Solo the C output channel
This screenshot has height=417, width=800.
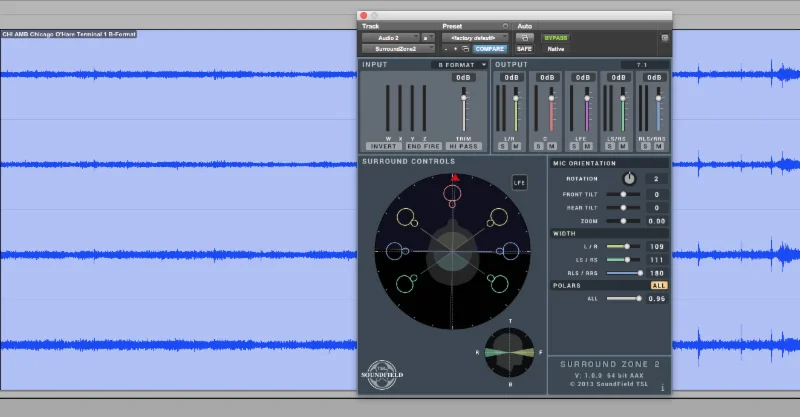539,146
